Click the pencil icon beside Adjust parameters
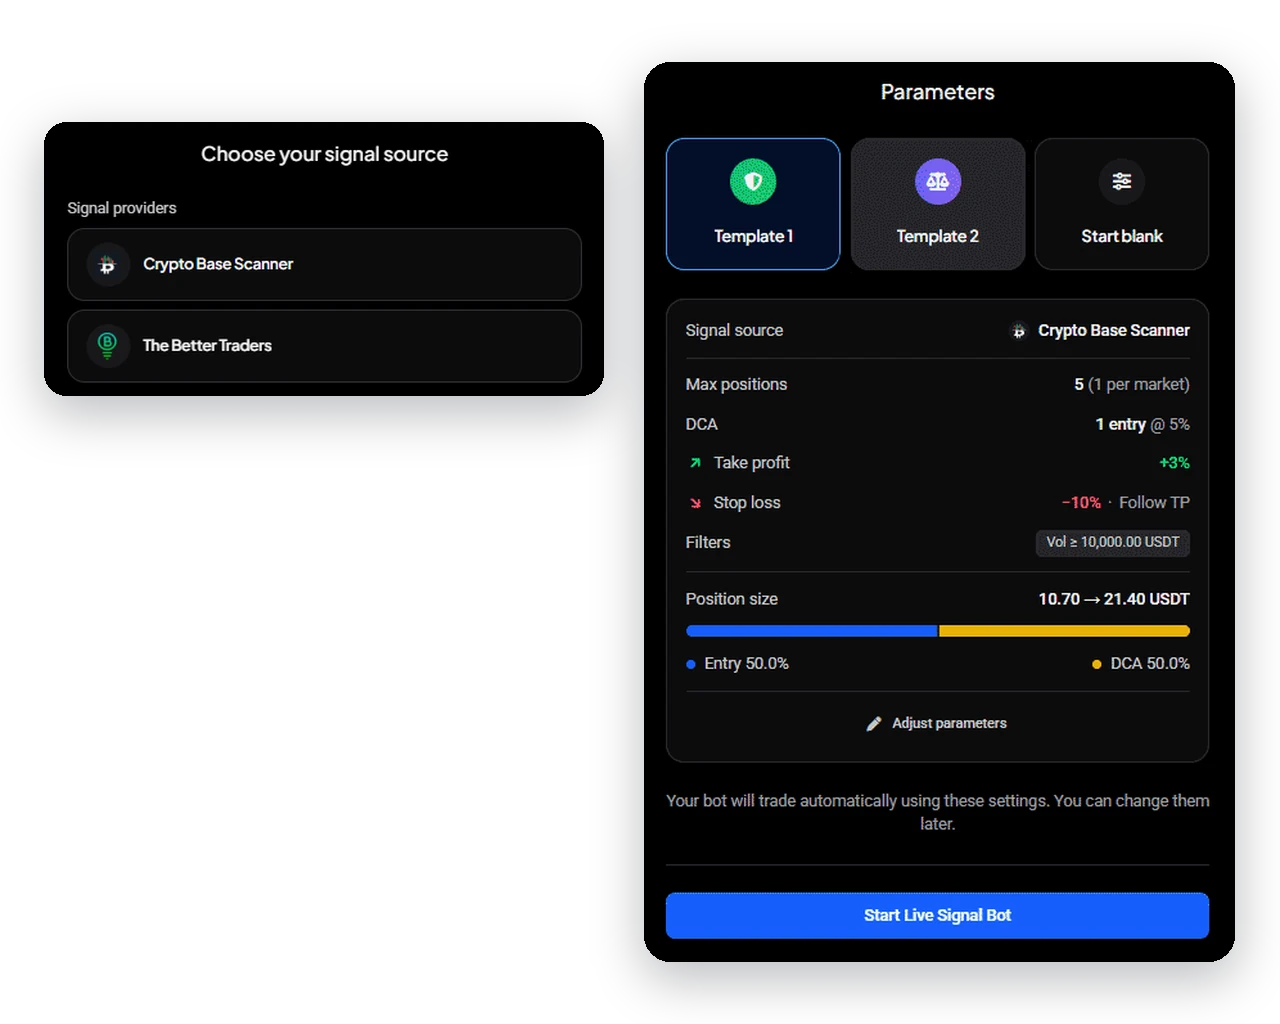1280x1024 pixels. point(874,723)
